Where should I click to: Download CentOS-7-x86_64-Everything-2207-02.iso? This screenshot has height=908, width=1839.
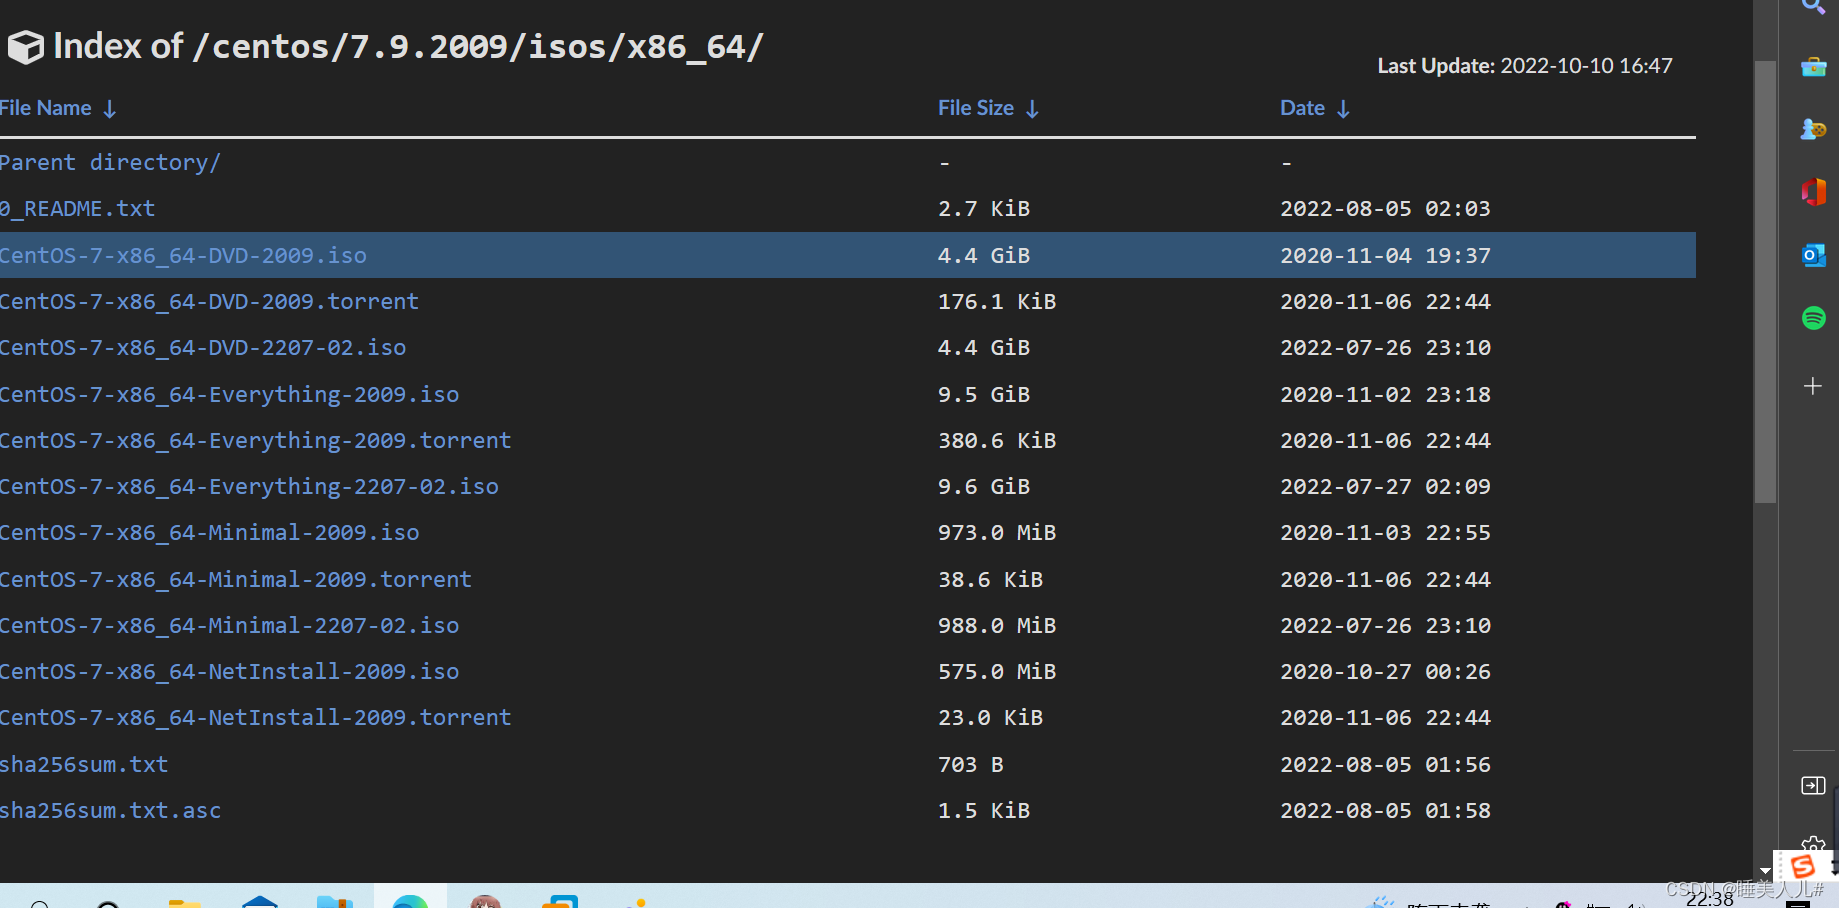(249, 486)
